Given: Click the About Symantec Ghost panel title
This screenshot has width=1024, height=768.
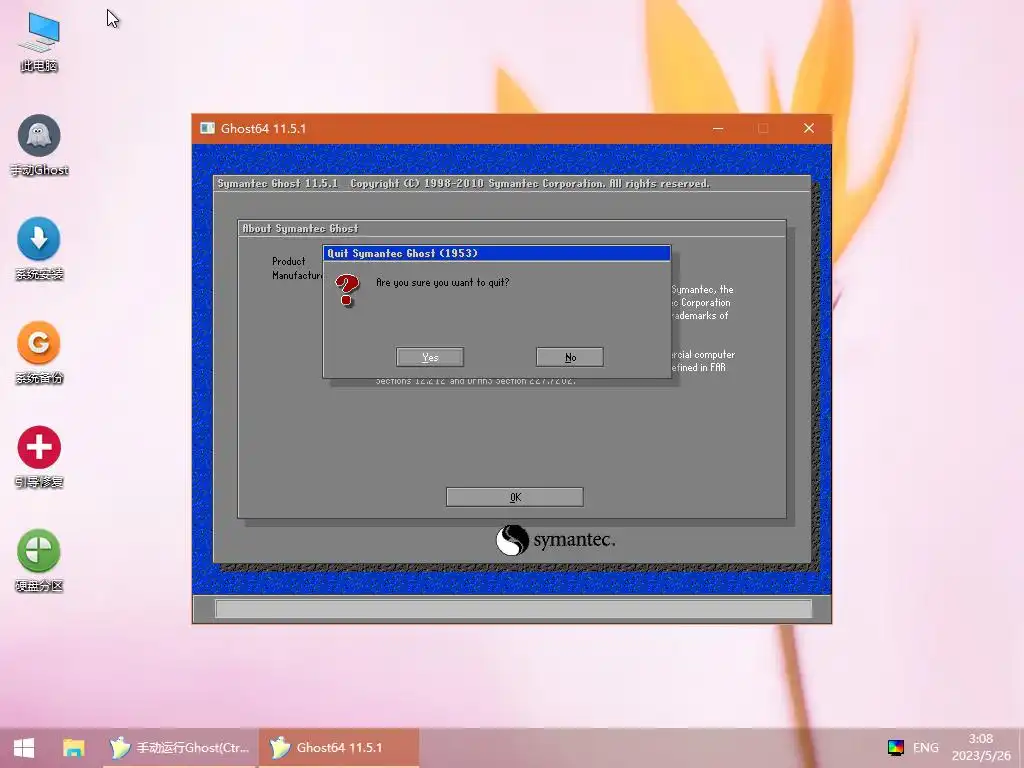Looking at the screenshot, I should (300, 229).
